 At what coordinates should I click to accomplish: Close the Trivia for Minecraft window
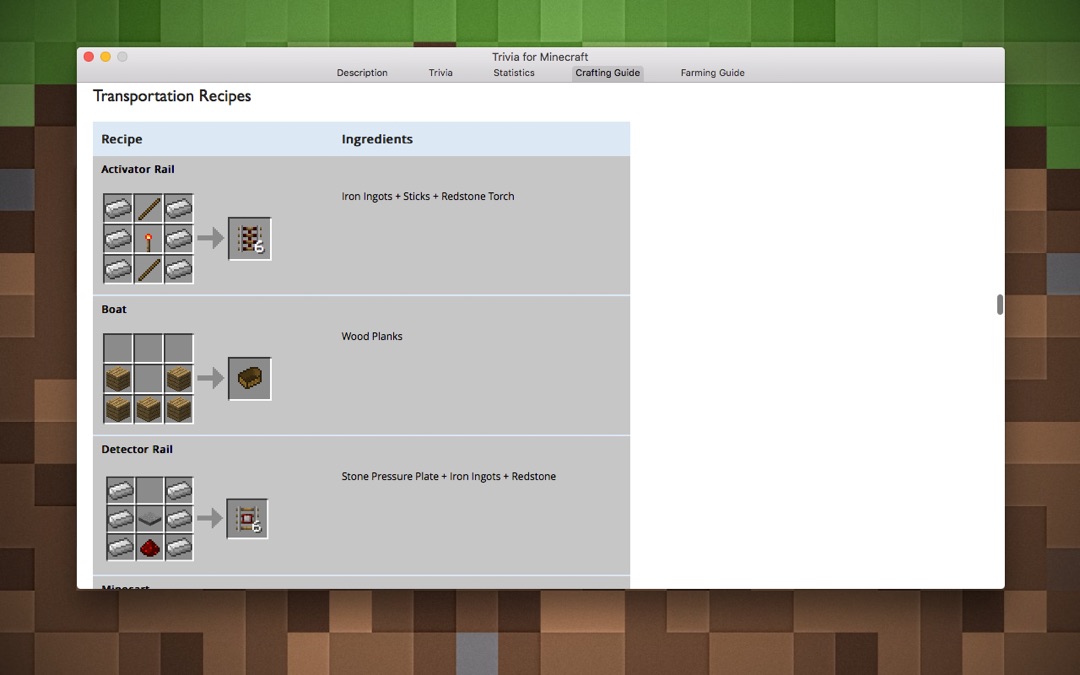[x=89, y=56]
